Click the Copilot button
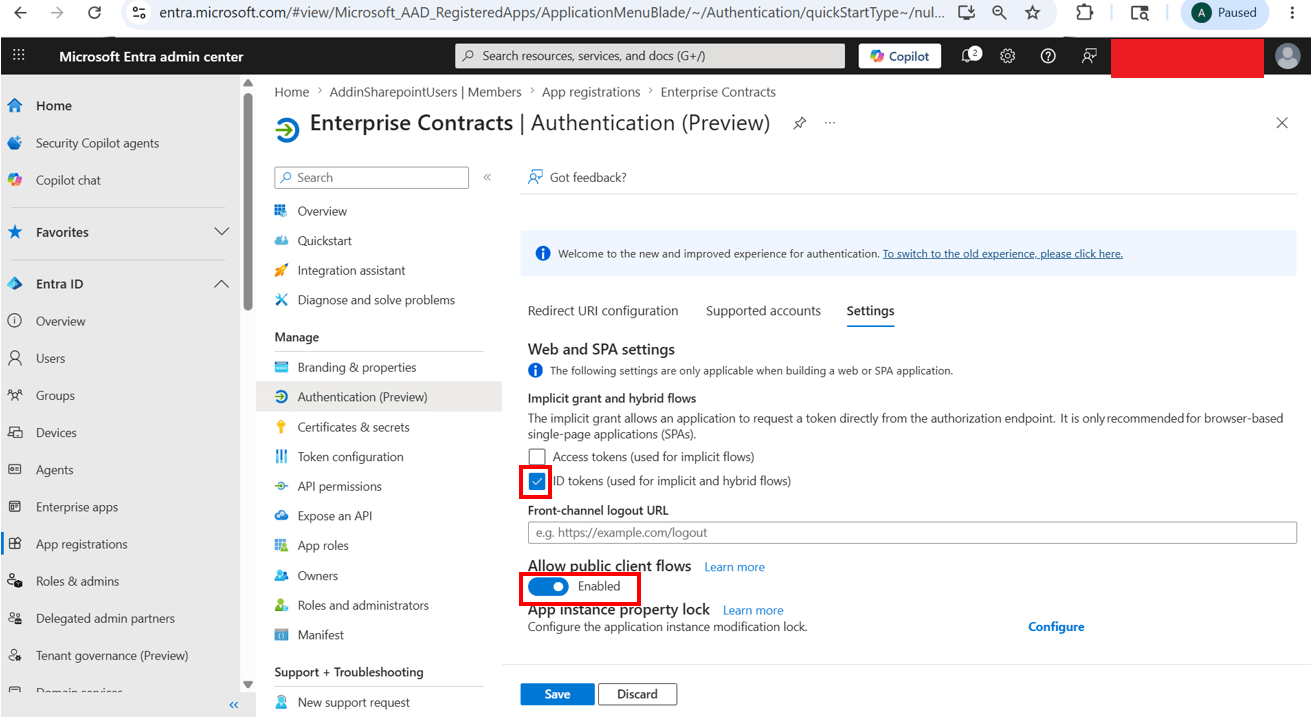Viewport: 1311px width, 721px height. (x=899, y=56)
